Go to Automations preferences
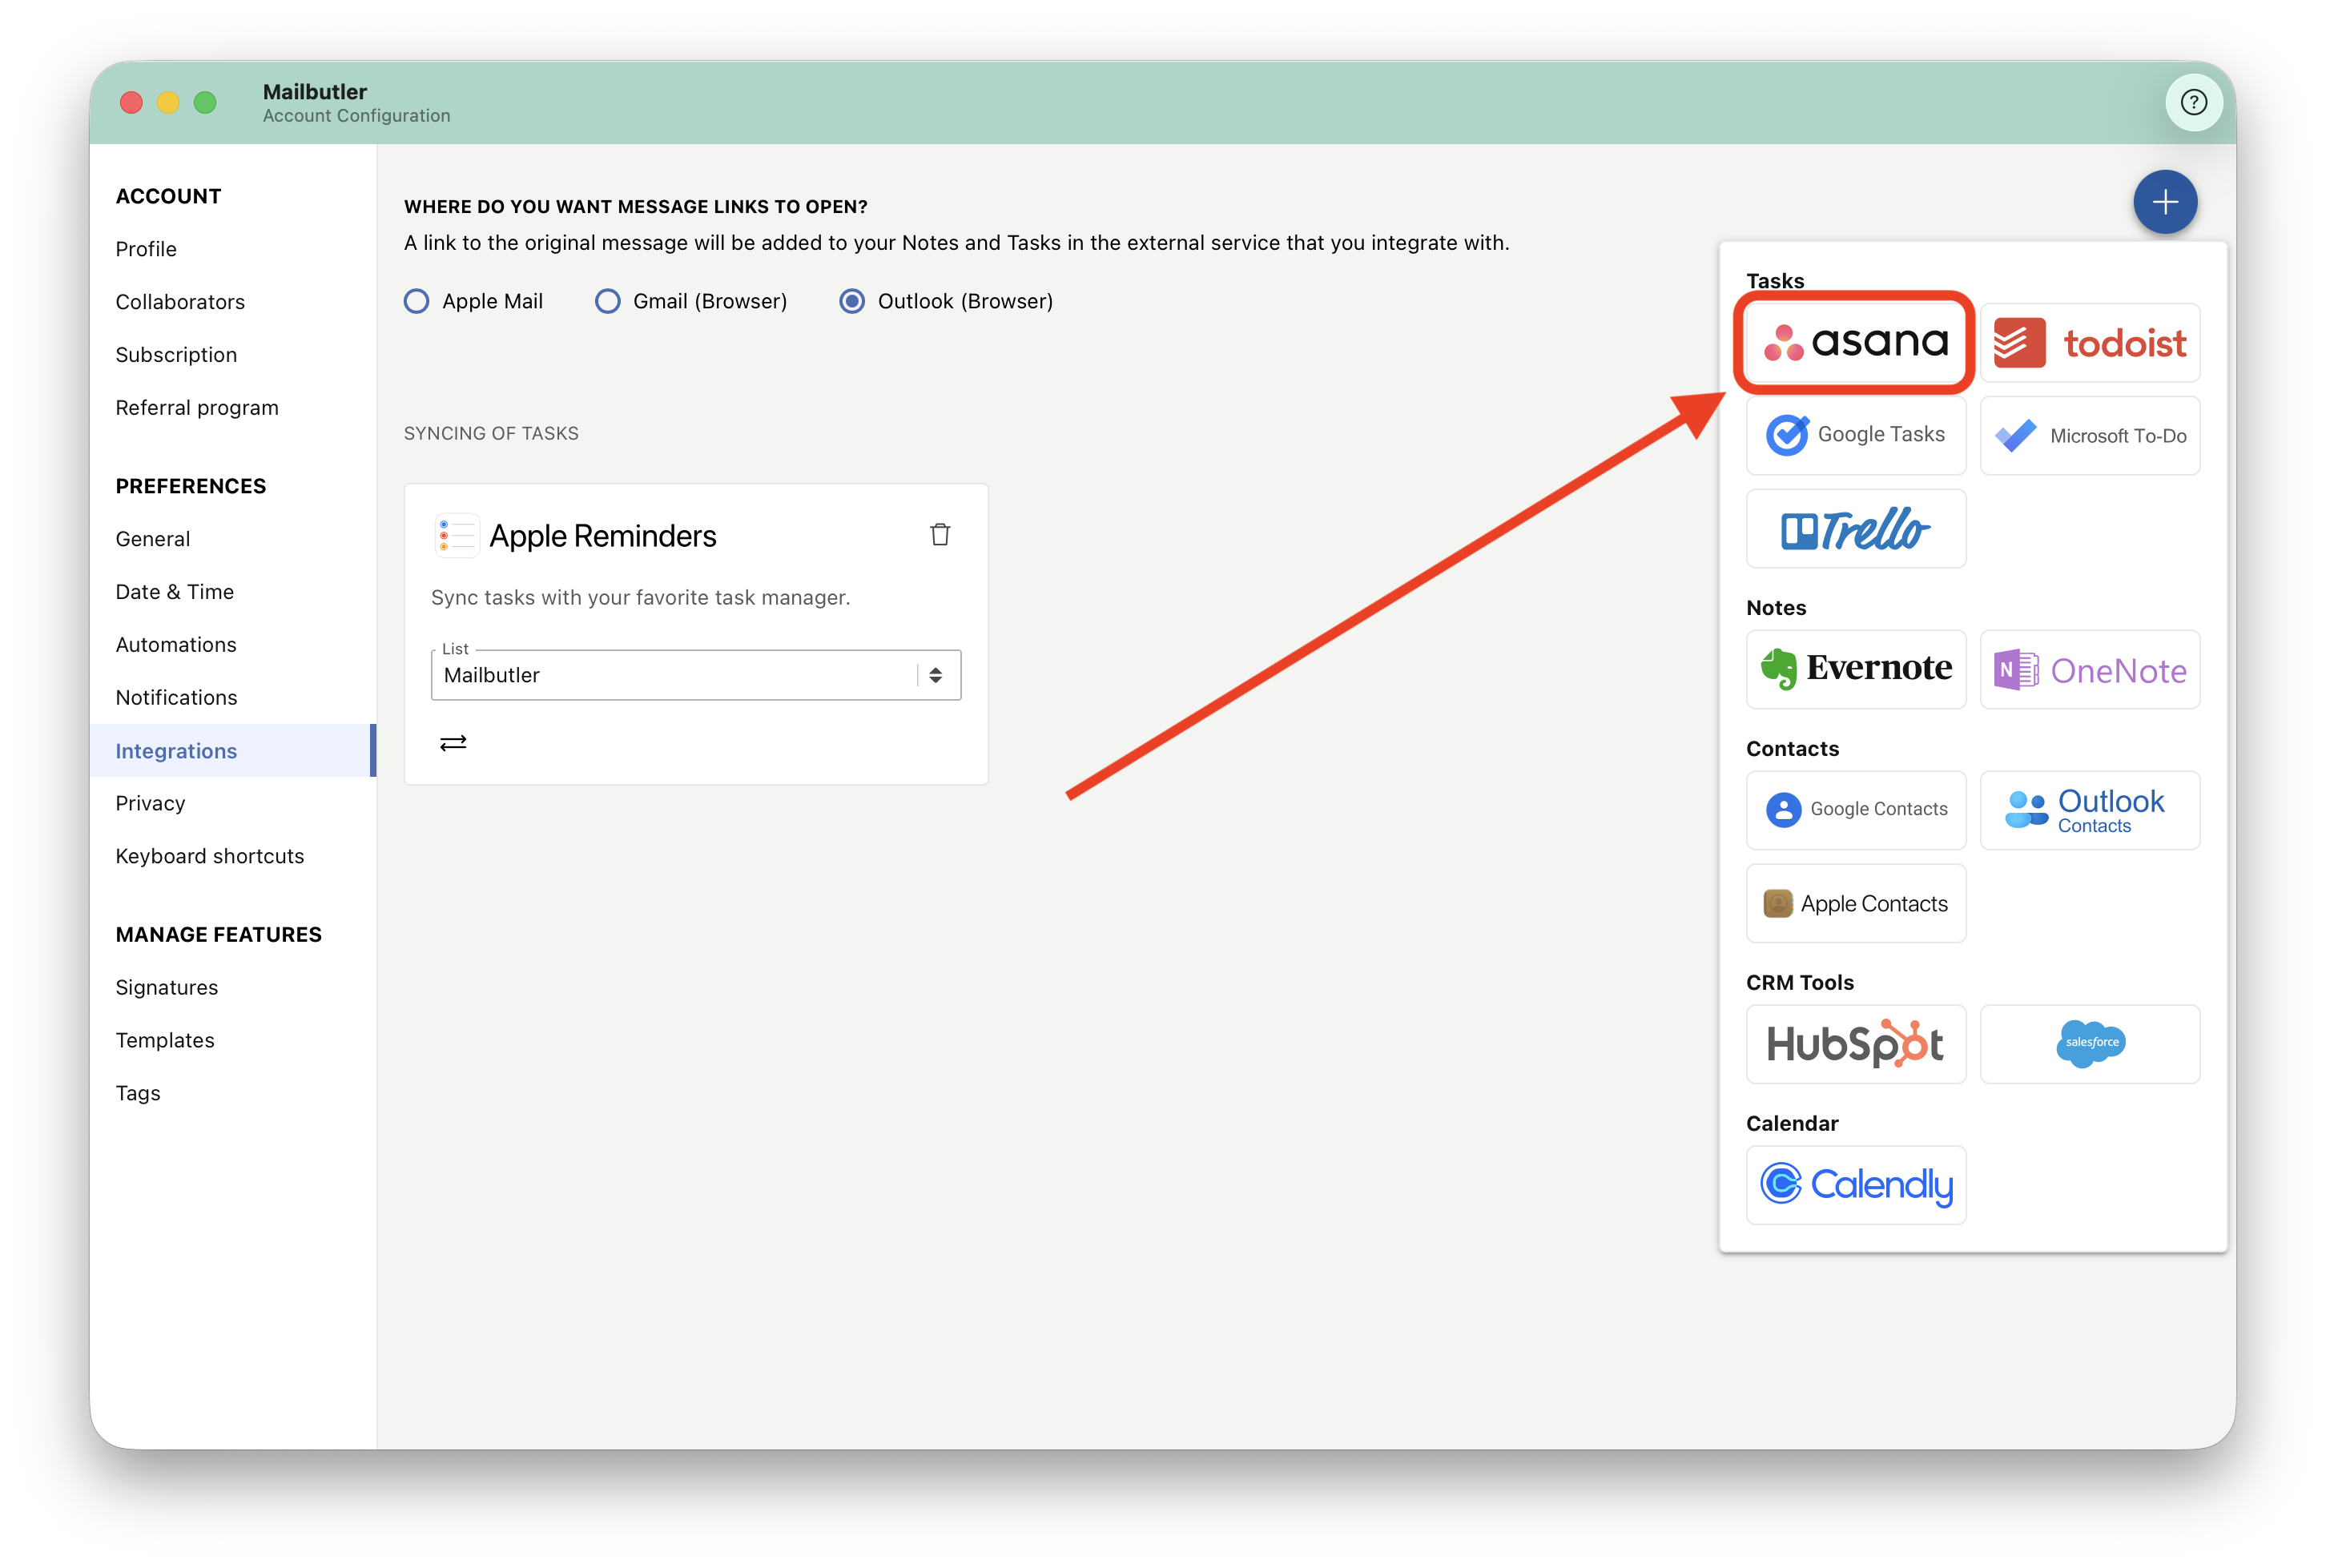This screenshot has width=2326, height=1568. point(176,645)
